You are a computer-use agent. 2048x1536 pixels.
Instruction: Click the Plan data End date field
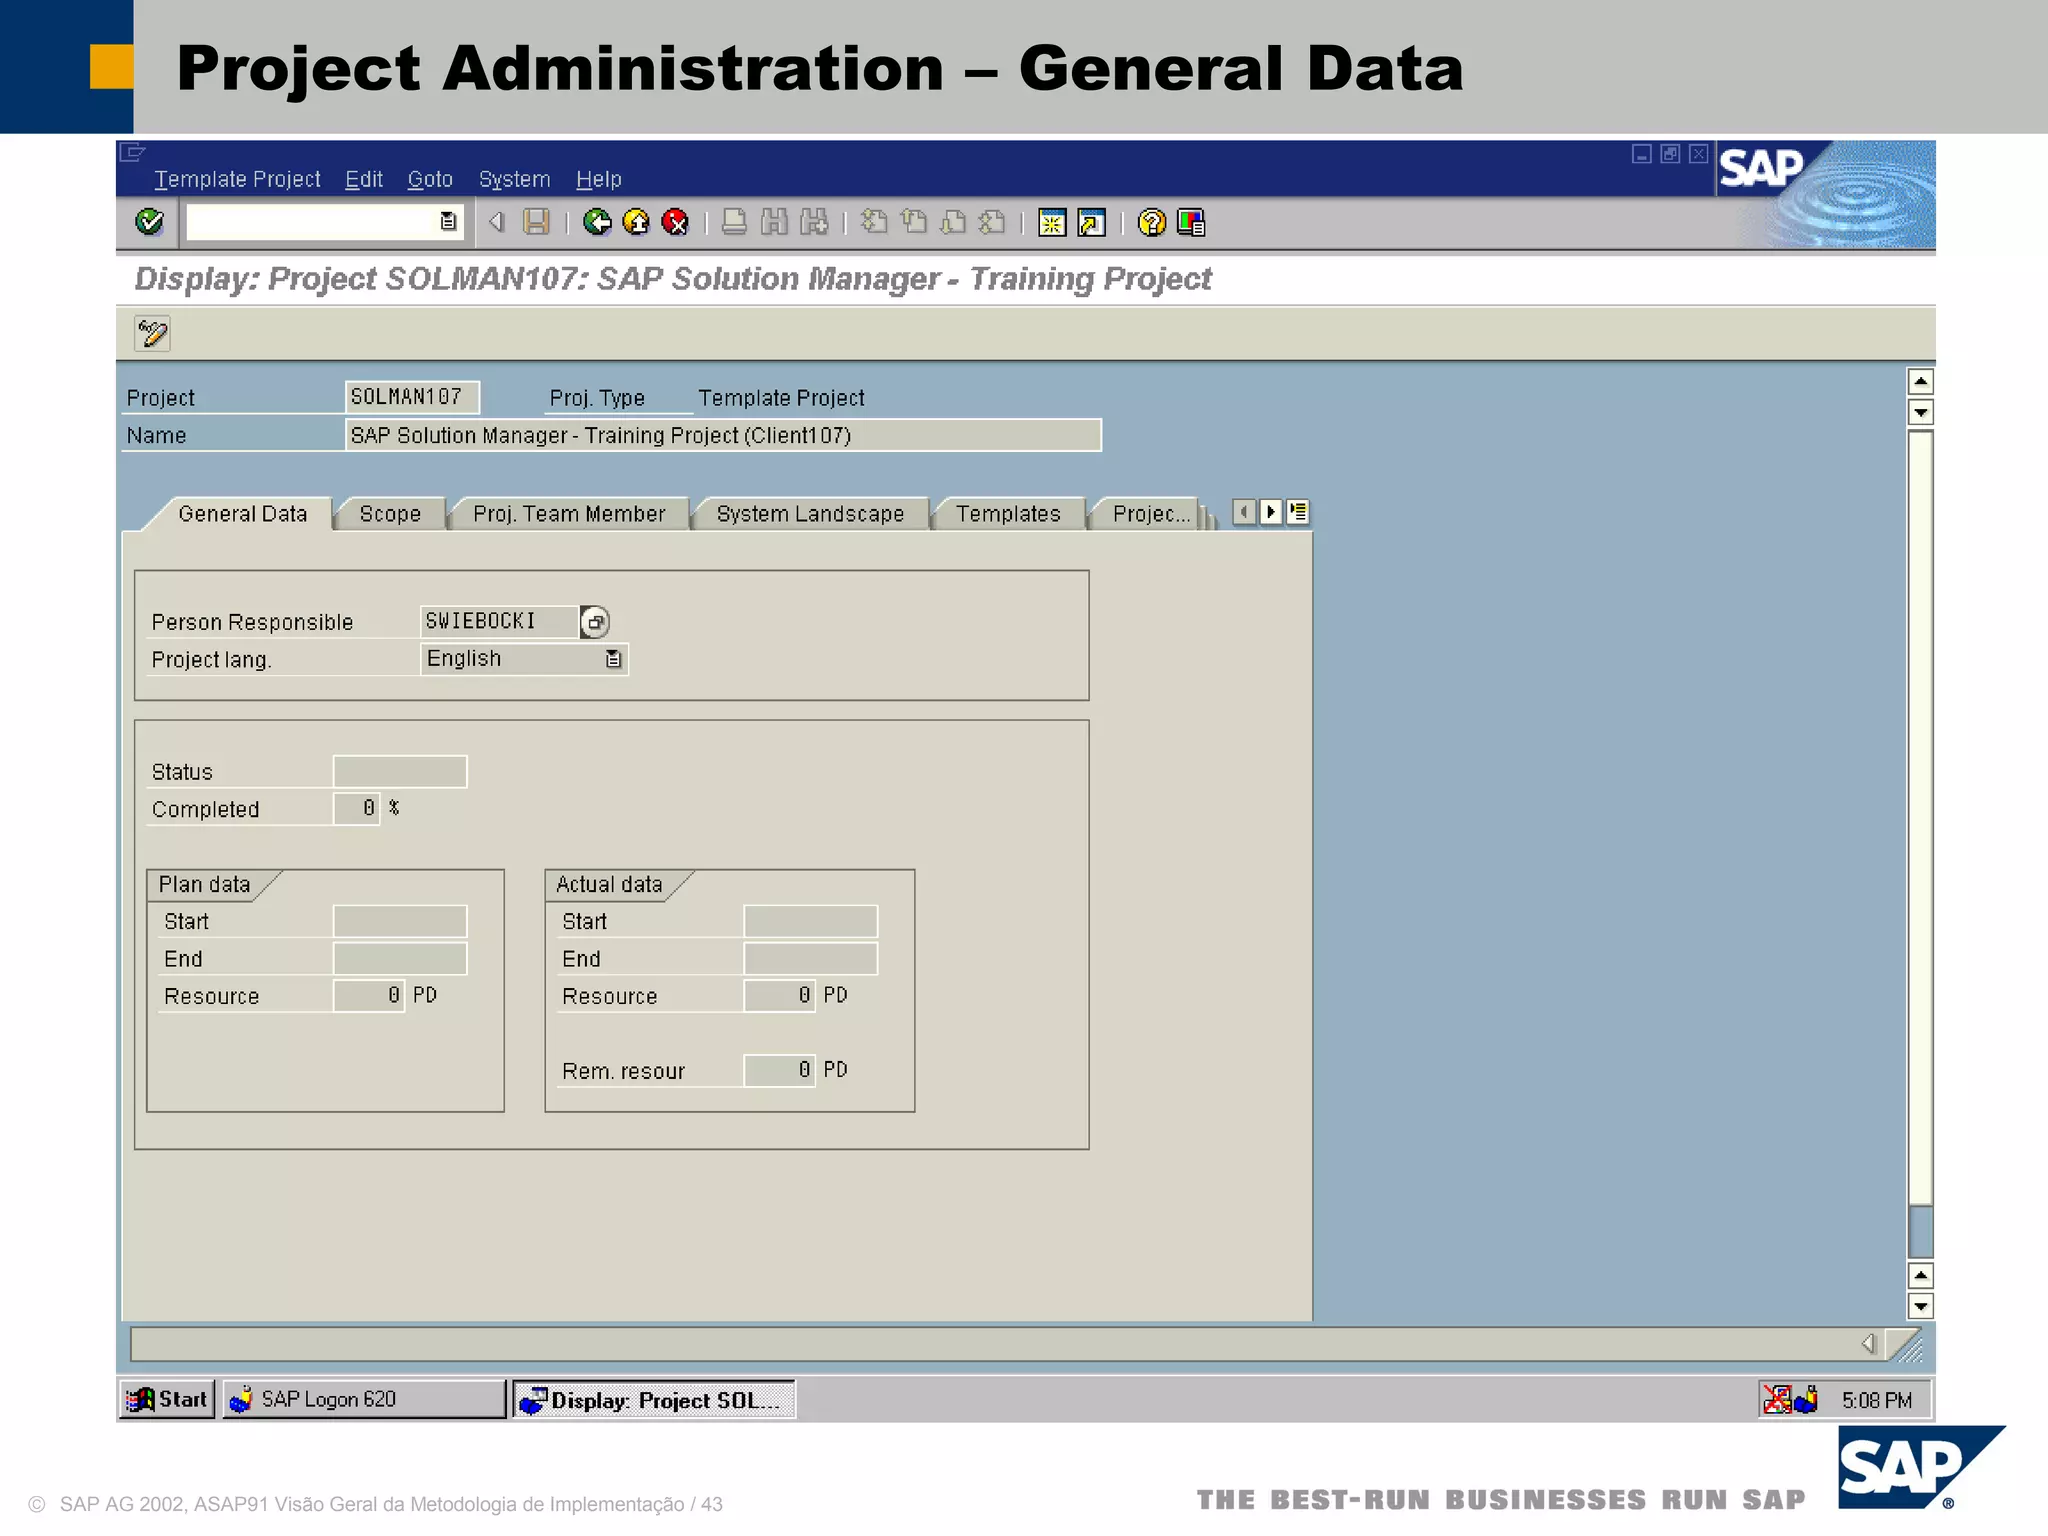coord(400,958)
